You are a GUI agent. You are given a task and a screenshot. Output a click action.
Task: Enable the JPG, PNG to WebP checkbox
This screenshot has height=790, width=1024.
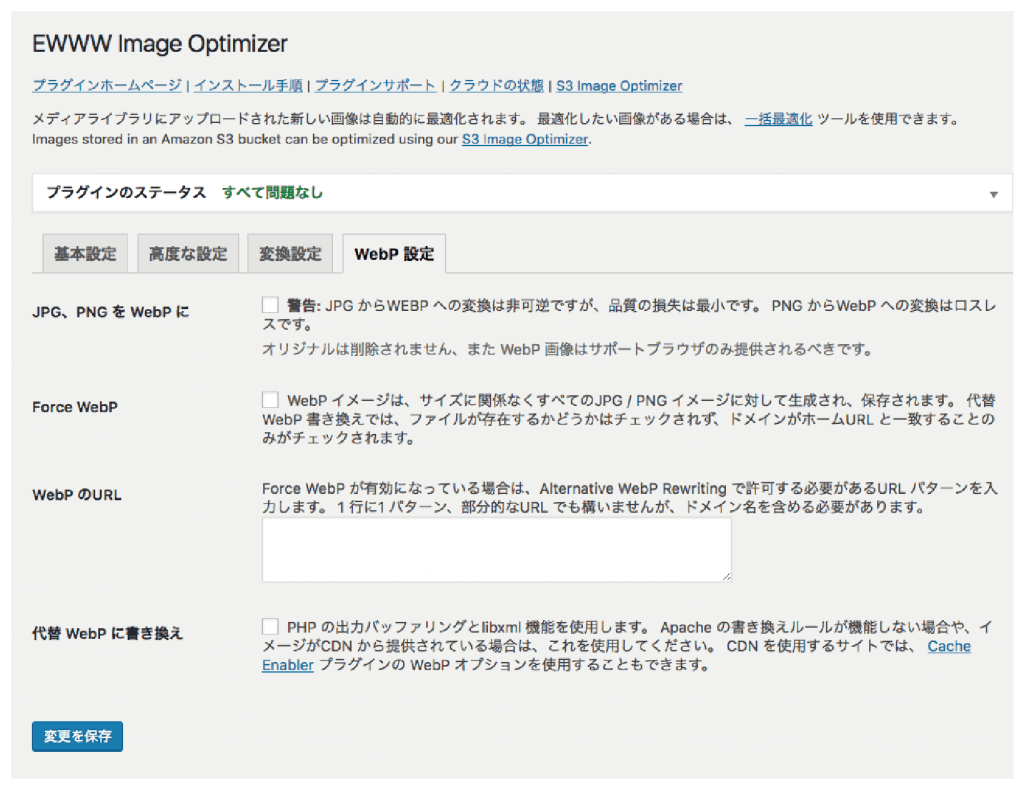coord(270,305)
